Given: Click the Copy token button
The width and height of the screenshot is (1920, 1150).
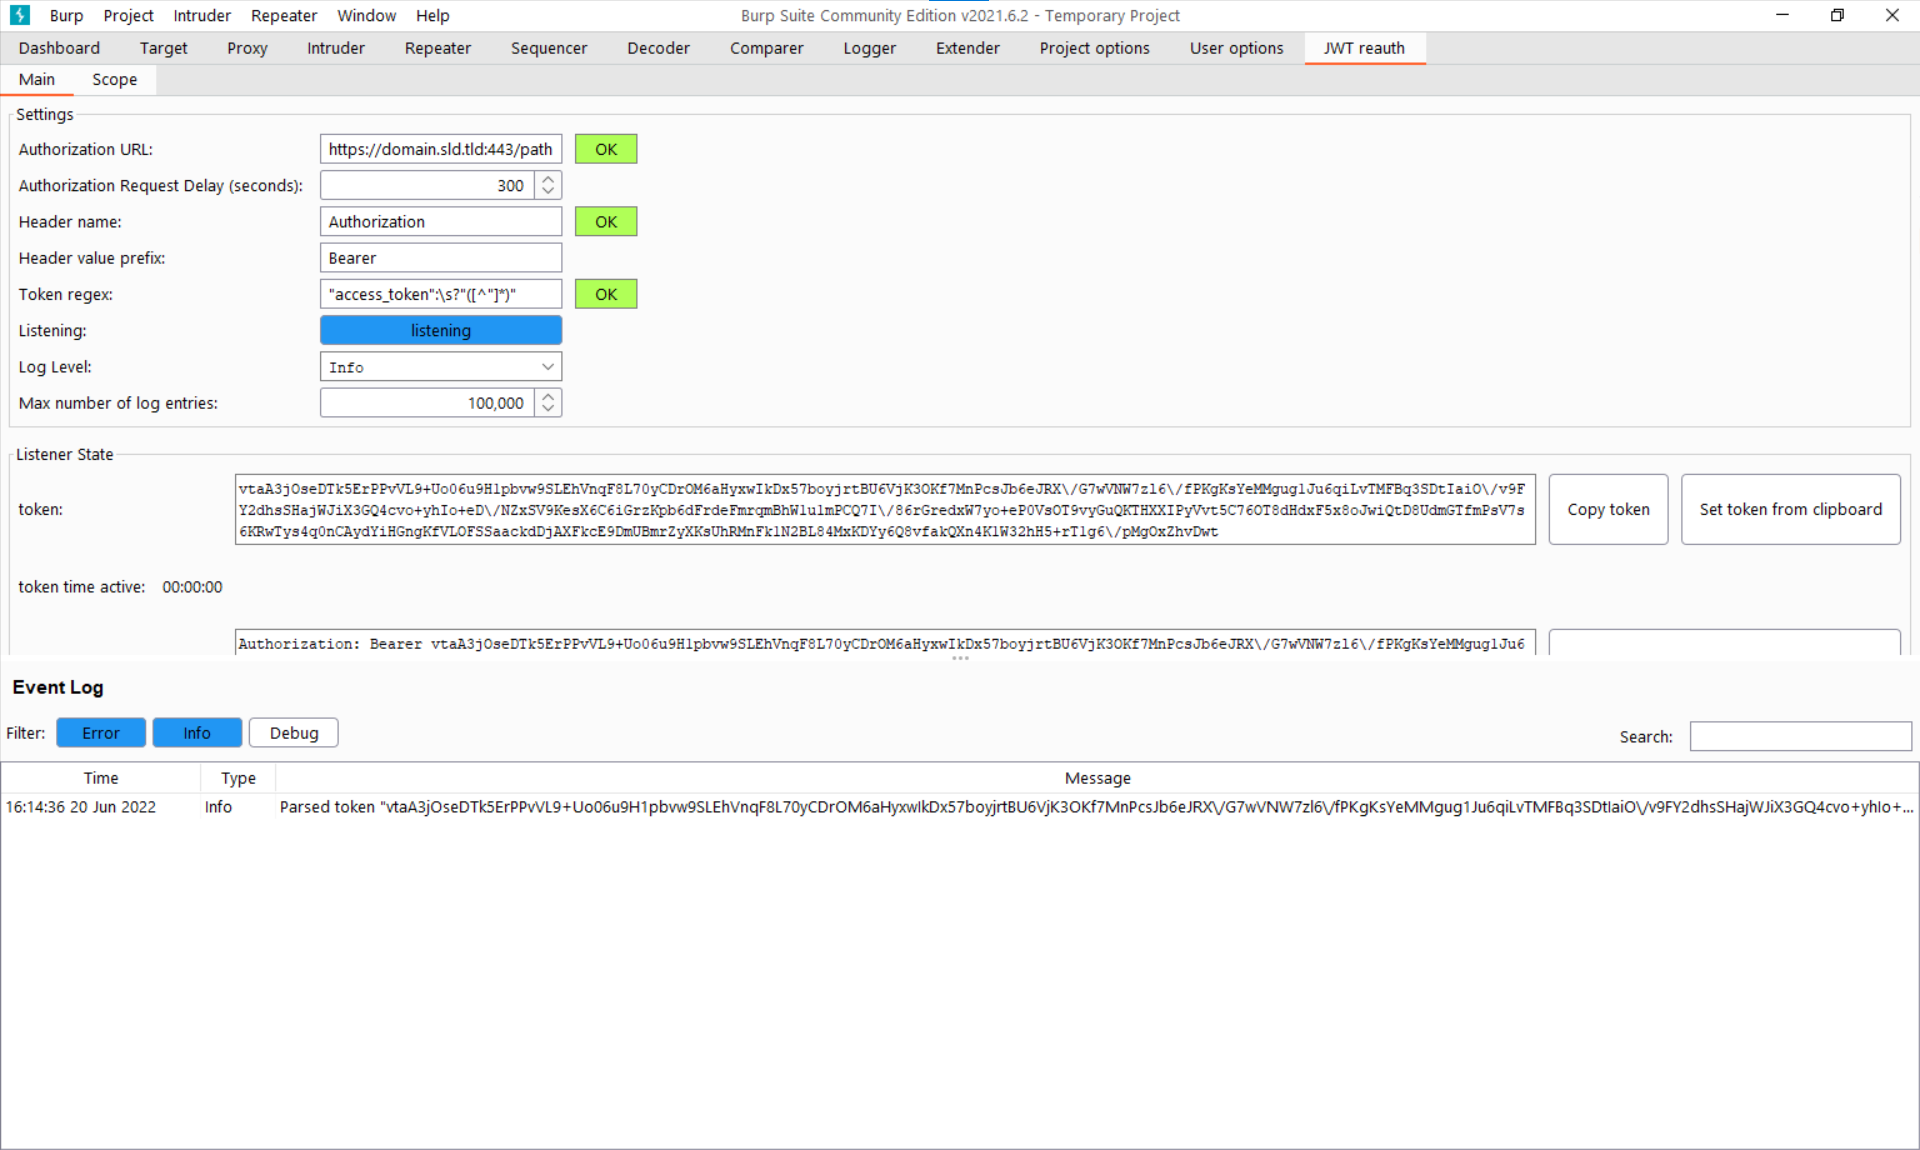Looking at the screenshot, I should click(x=1607, y=509).
